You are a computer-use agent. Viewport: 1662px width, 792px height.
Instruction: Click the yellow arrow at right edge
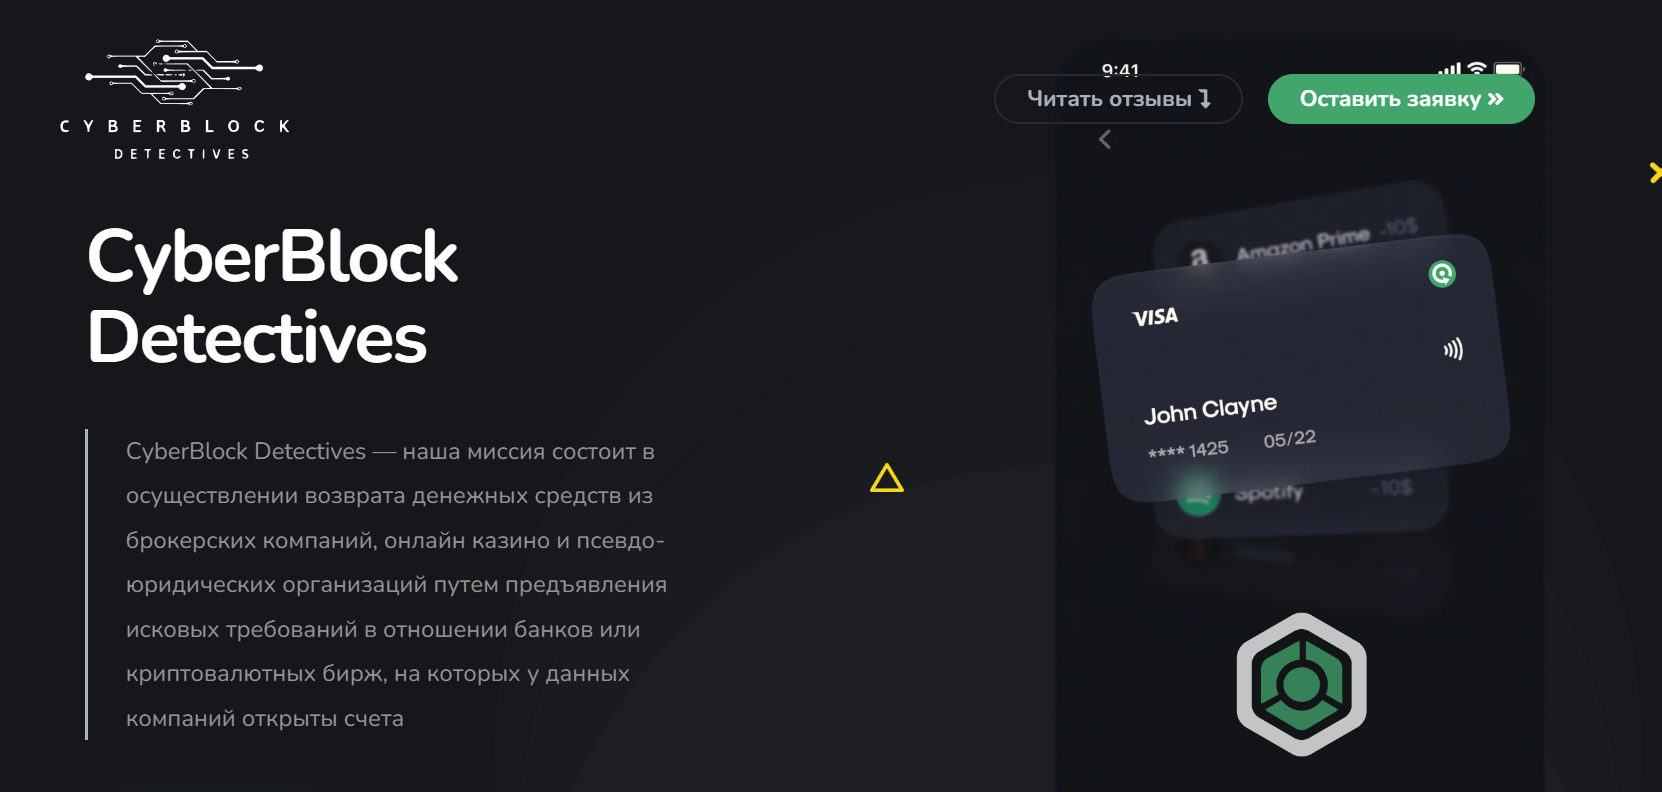[x=1655, y=173]
